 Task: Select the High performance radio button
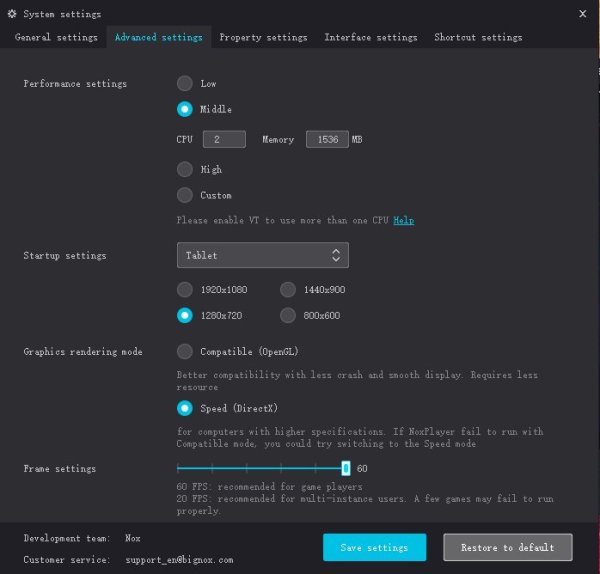click(185, 170)
